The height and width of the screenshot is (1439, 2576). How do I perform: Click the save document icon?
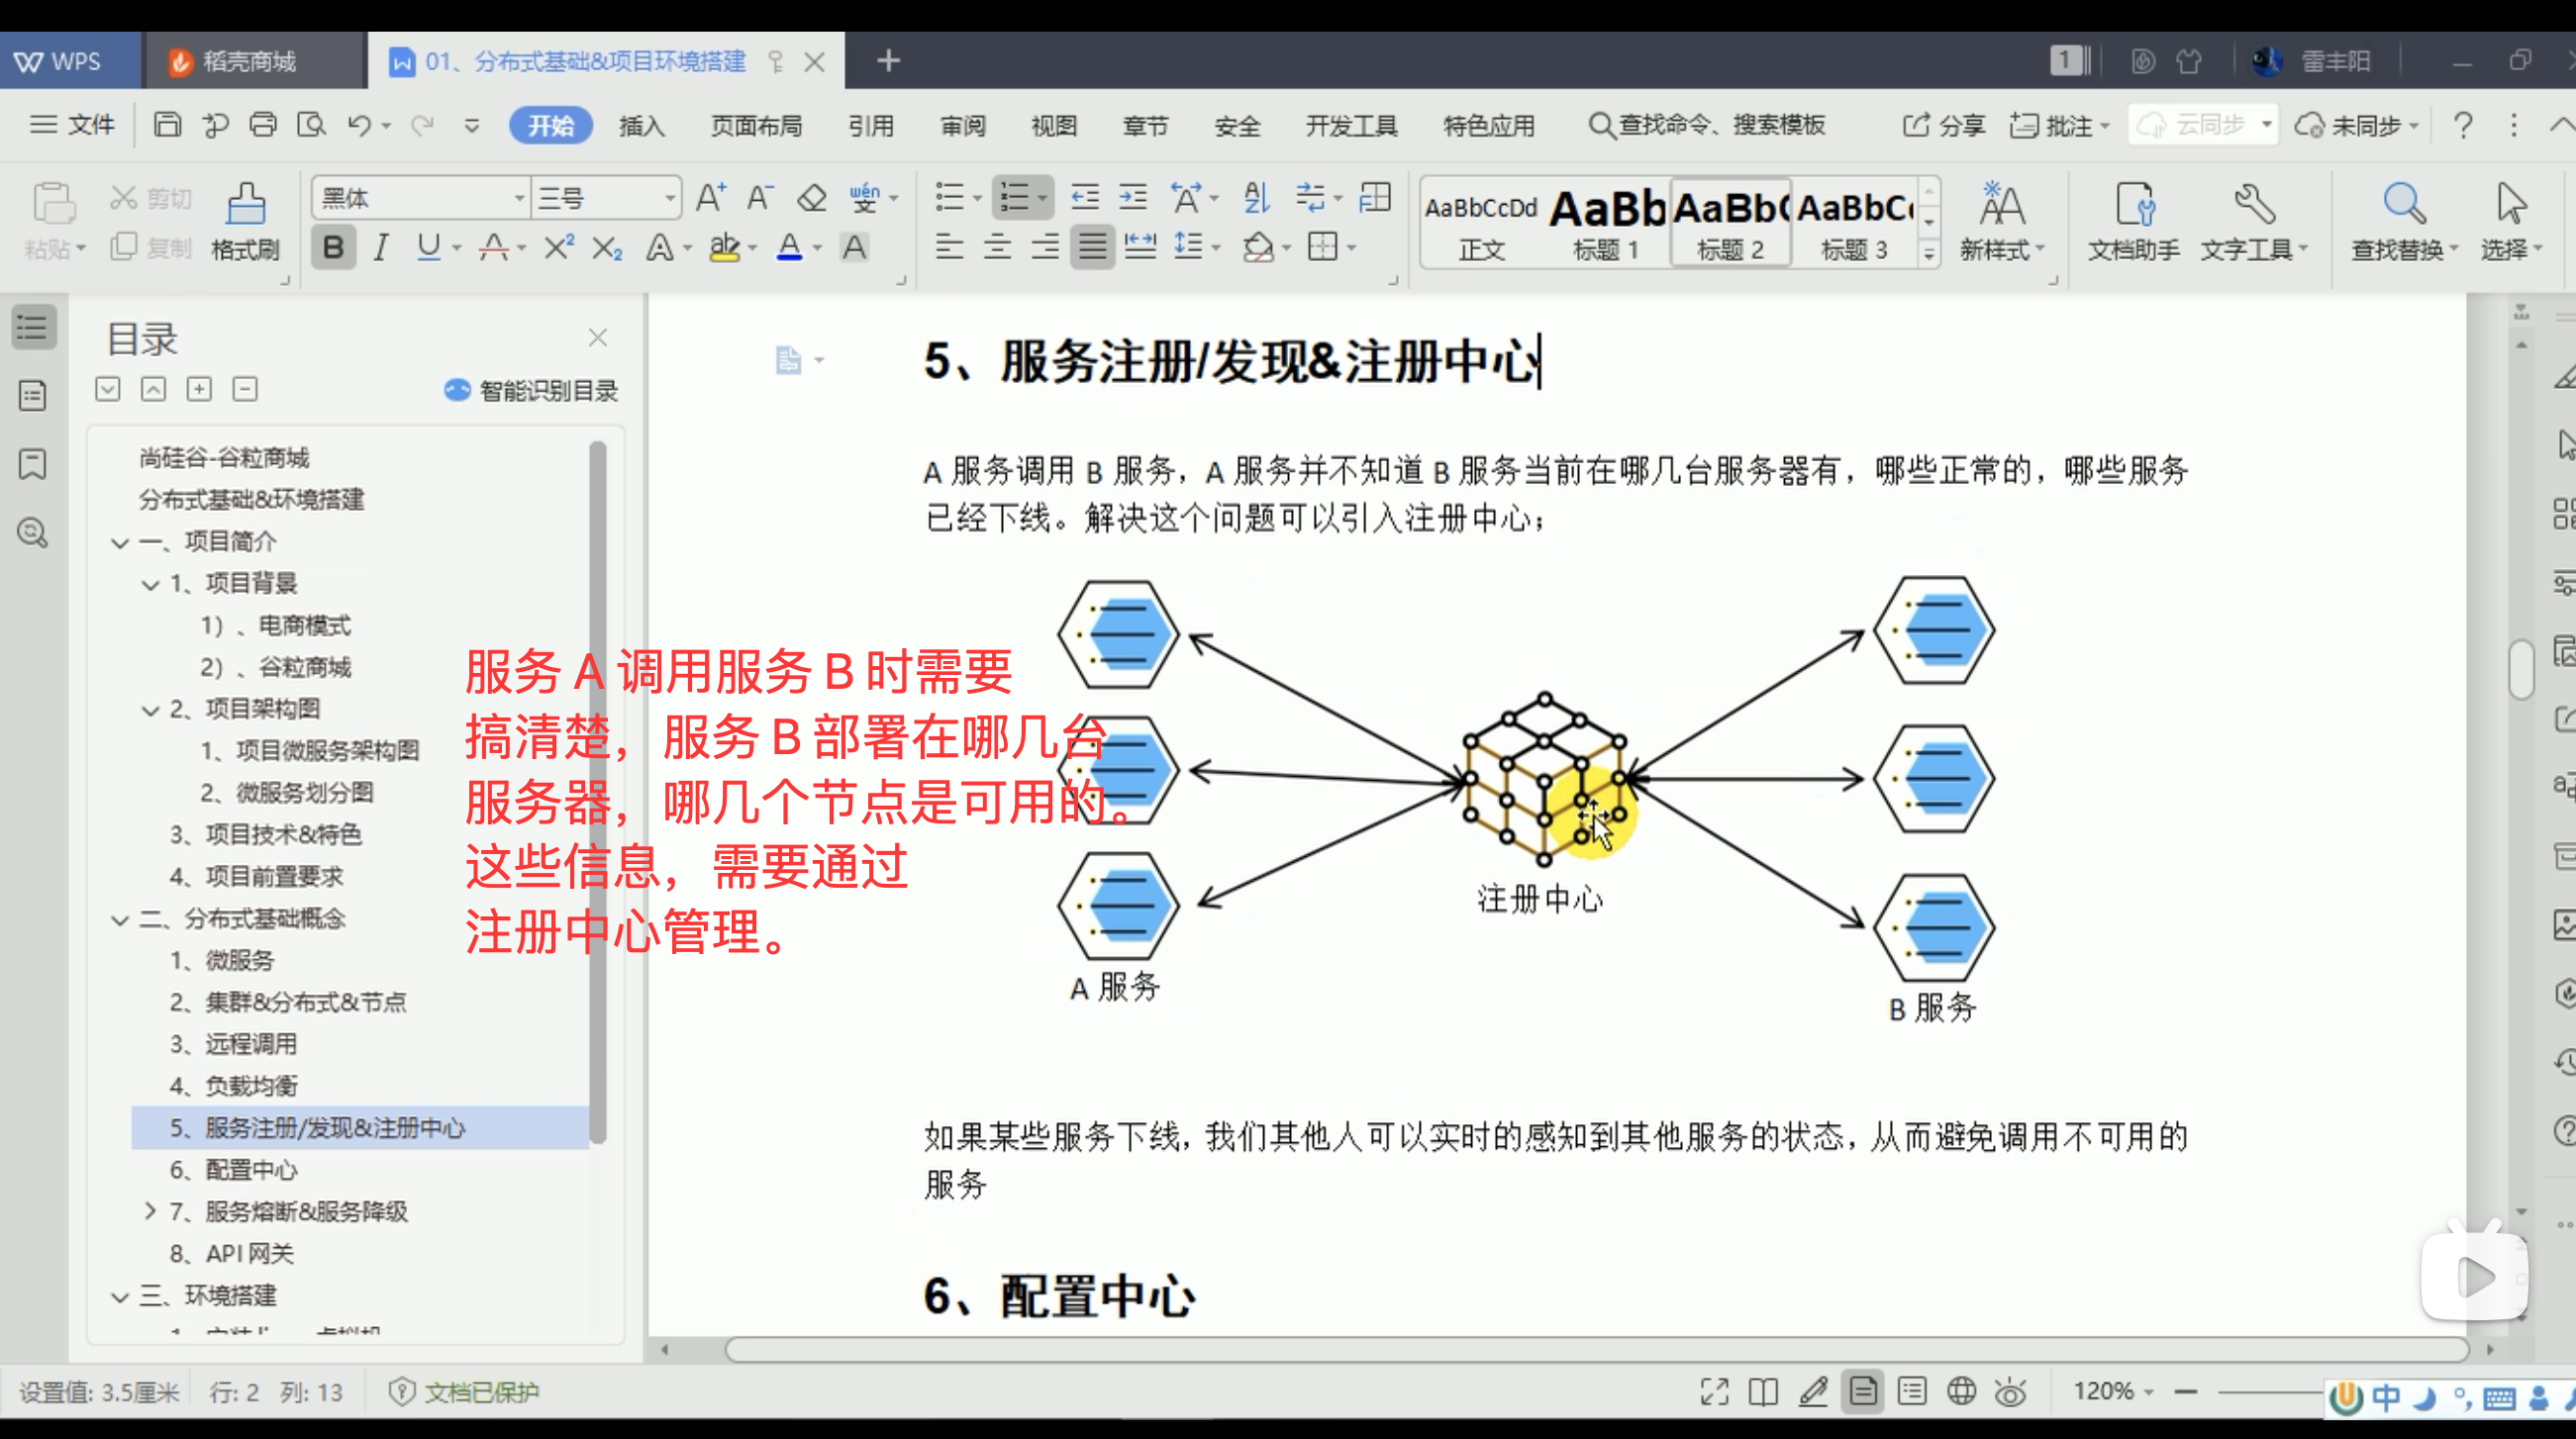pos(167,125)
